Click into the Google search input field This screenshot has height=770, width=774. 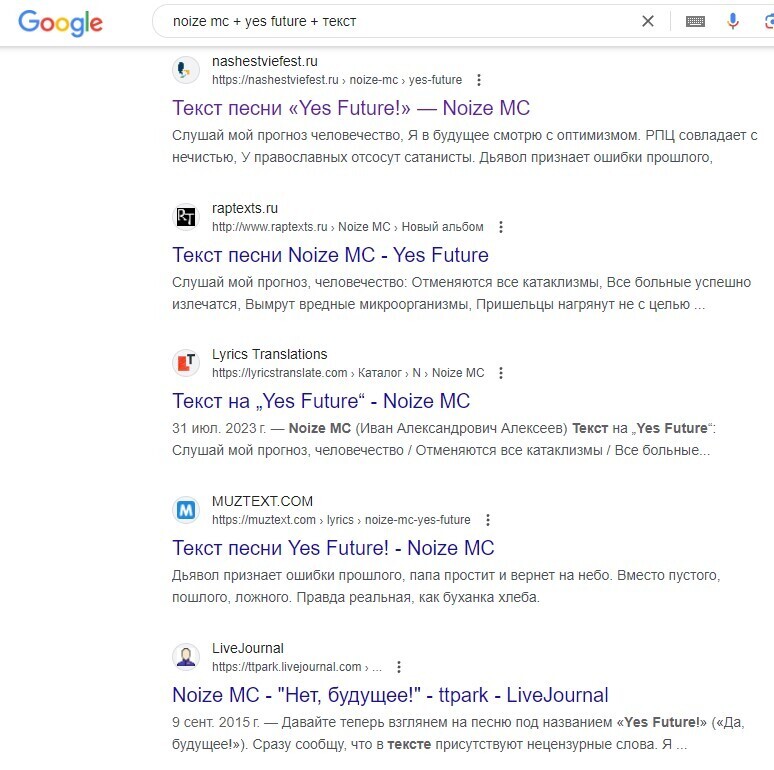click(x=400, y=21)
